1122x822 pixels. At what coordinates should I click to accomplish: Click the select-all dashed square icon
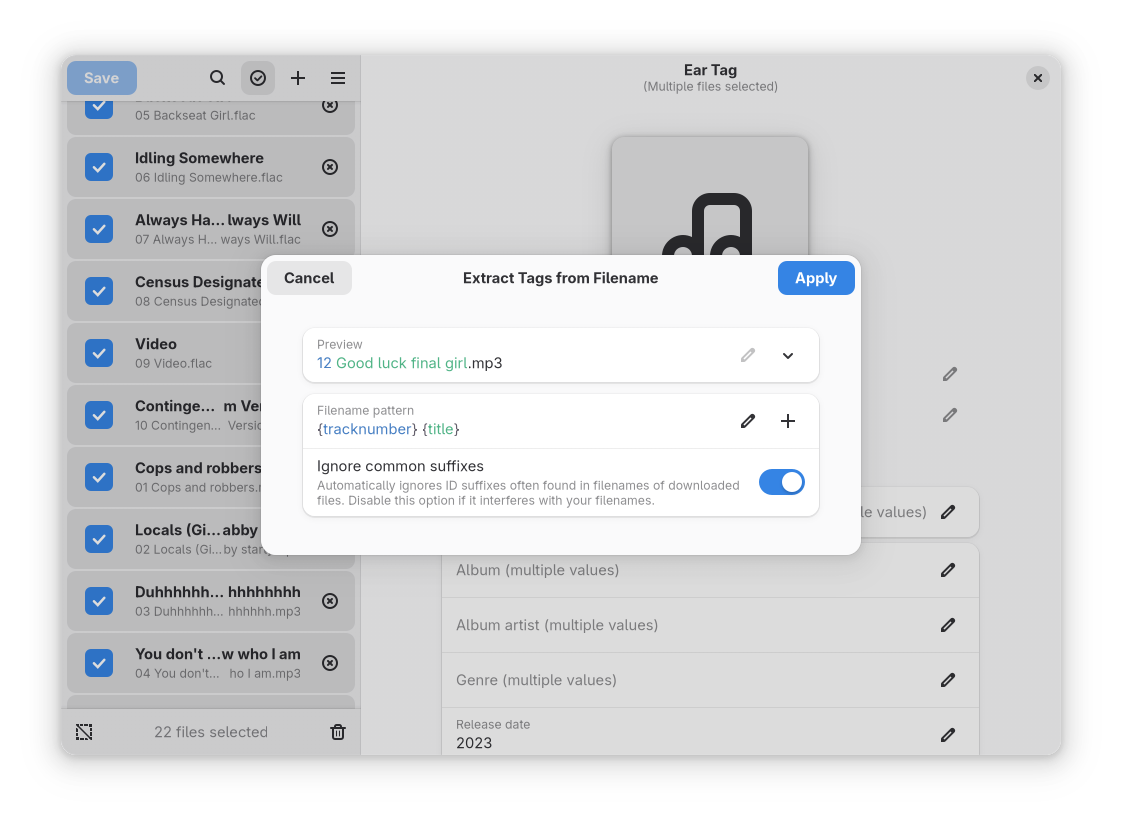click(84, 732)
